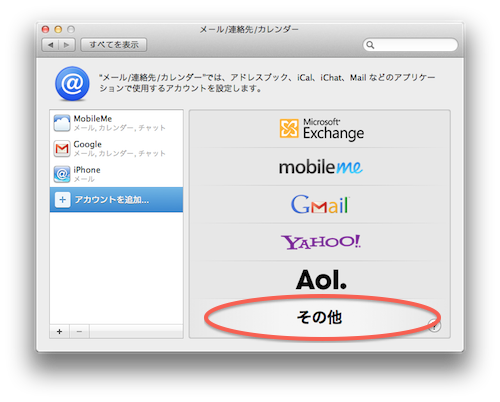The image size is (500, 402).
Task: Choose the Microsoft Exchange logo
Action: tap(322, 129)
